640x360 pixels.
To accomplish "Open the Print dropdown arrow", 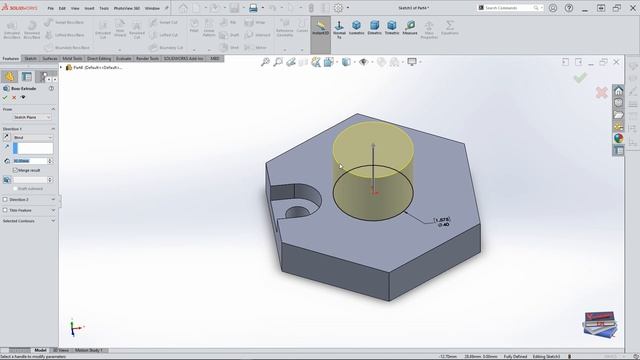I will tap(262, 8).
